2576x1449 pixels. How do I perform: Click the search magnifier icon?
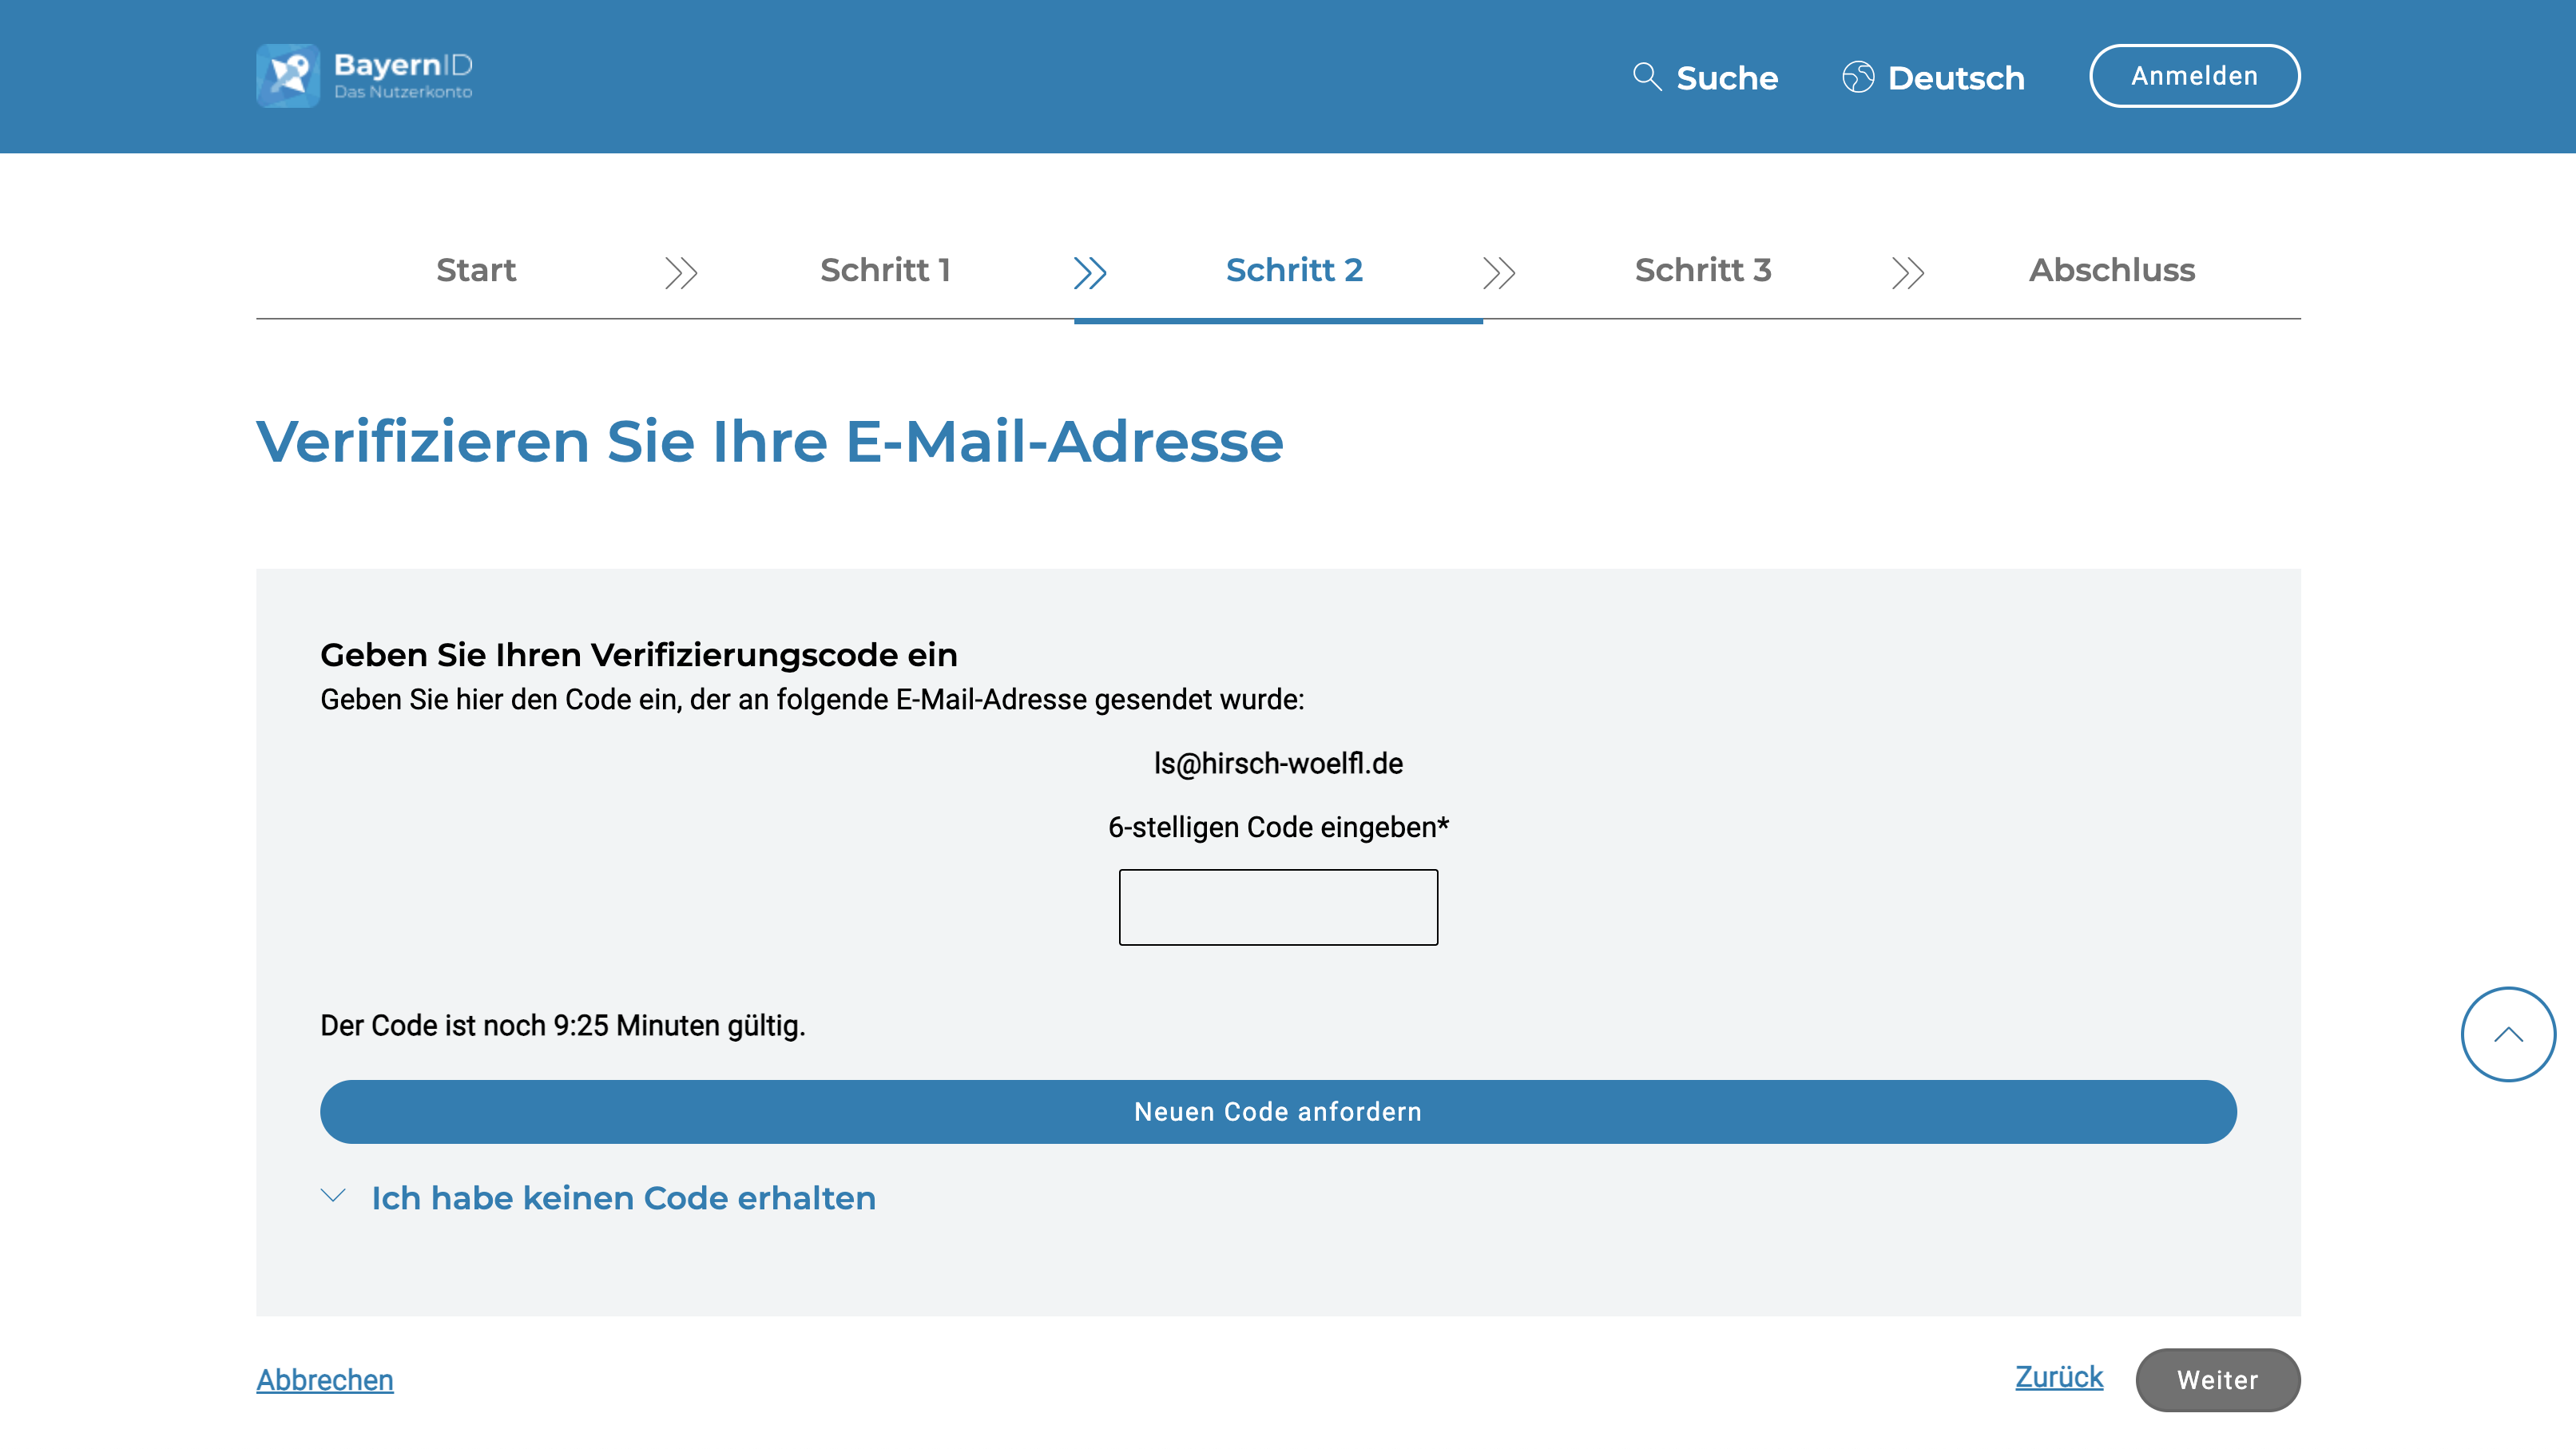point(1647,77)
